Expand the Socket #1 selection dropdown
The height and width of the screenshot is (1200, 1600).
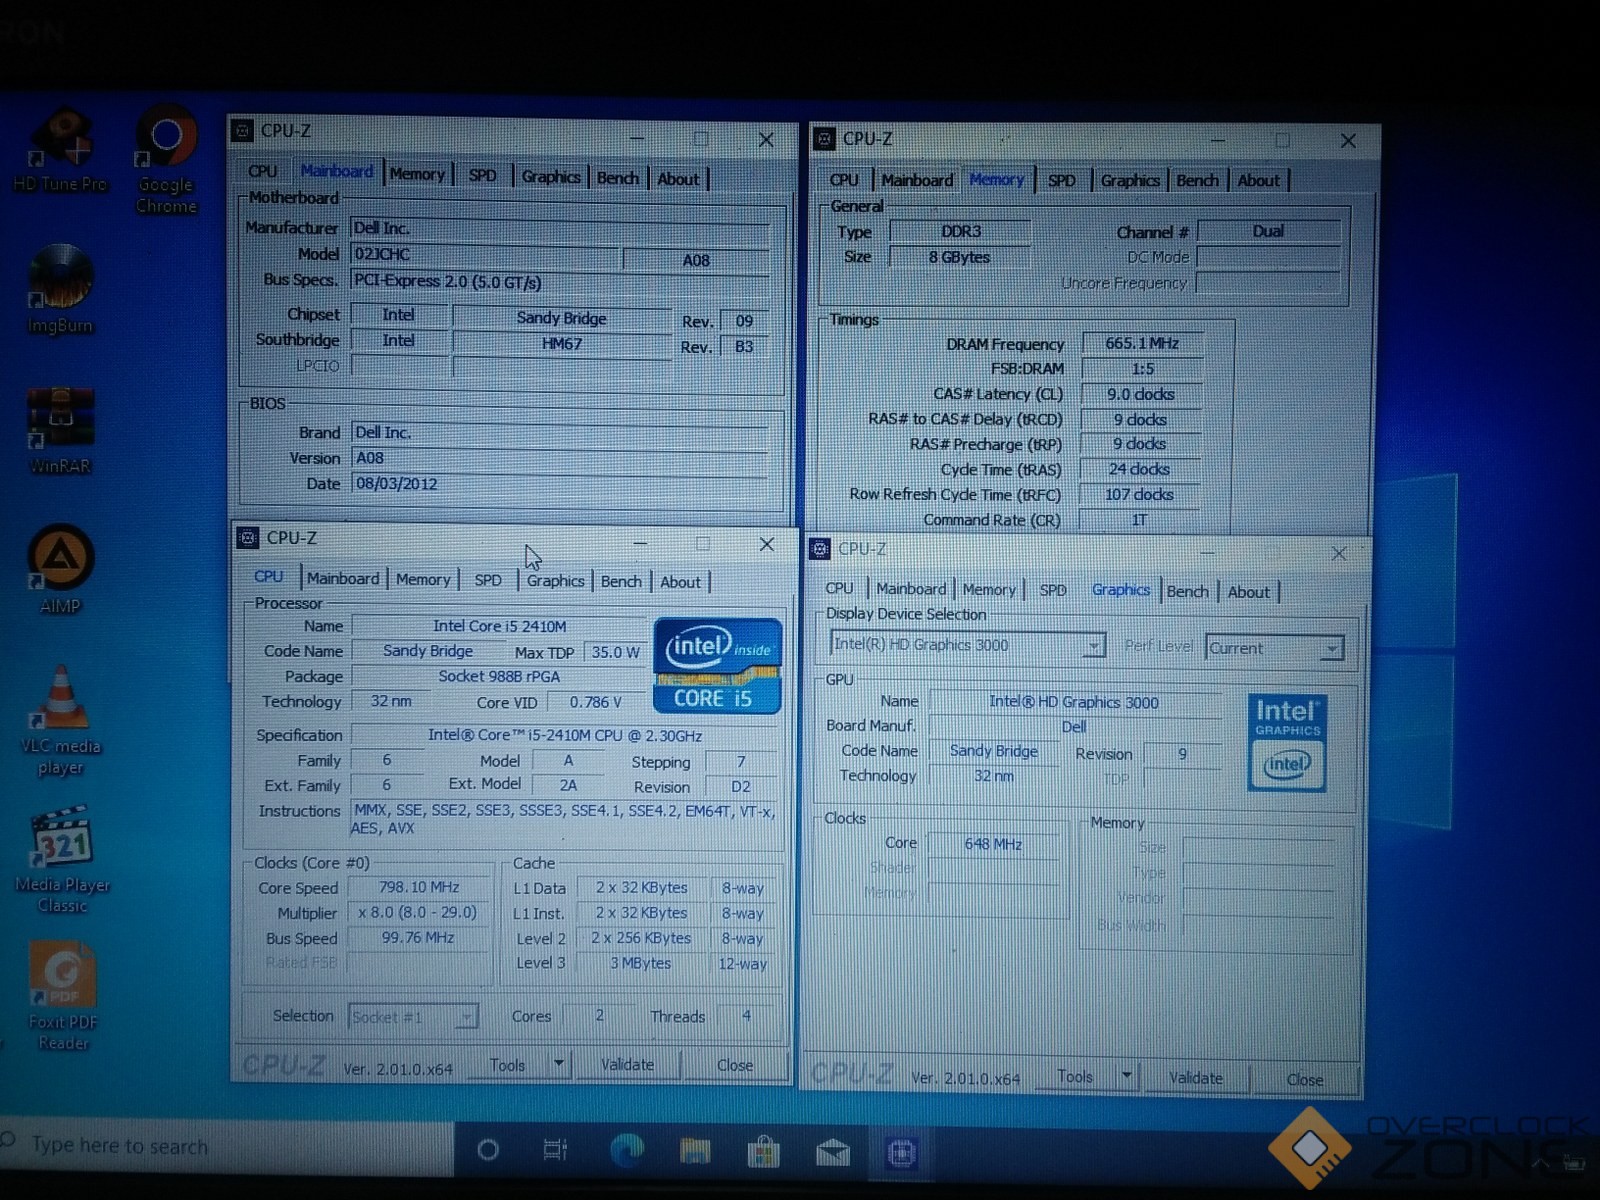tap(465, 1017)
